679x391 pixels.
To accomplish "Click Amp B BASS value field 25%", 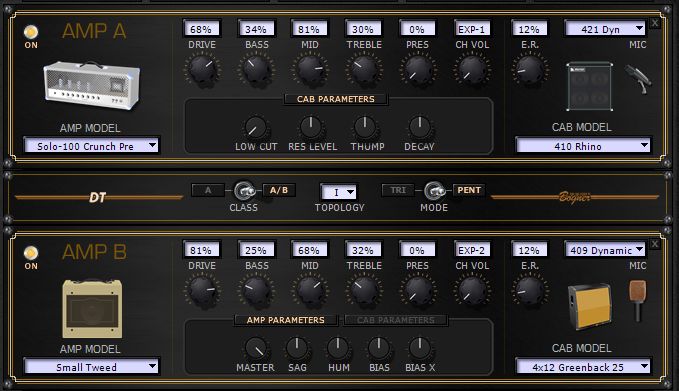I will 256,250.
